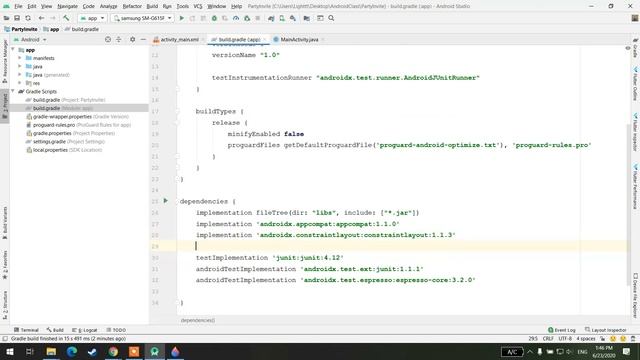Select local.properties file
The image size is (640, 360).
tap(64, 150)
